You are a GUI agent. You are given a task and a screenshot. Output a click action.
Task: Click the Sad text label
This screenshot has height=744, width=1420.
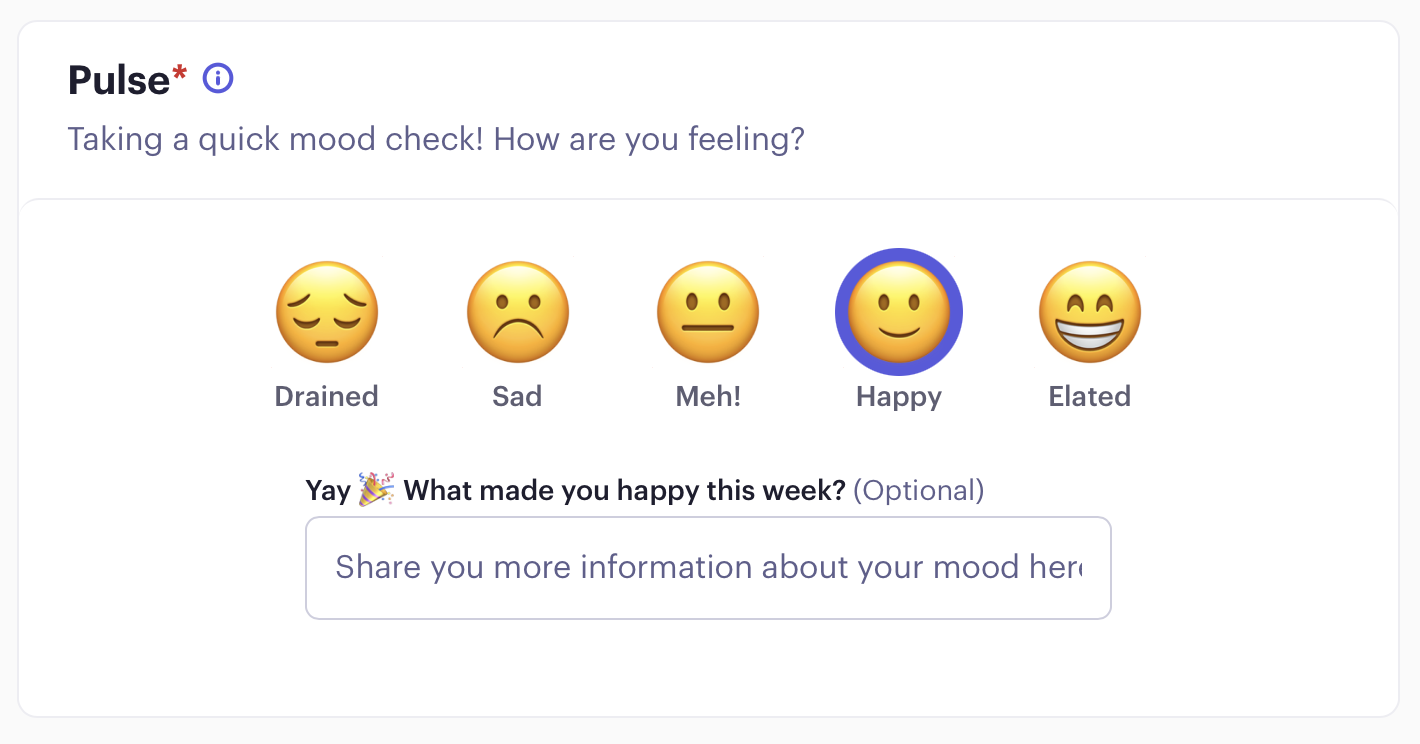coord(517,396)
